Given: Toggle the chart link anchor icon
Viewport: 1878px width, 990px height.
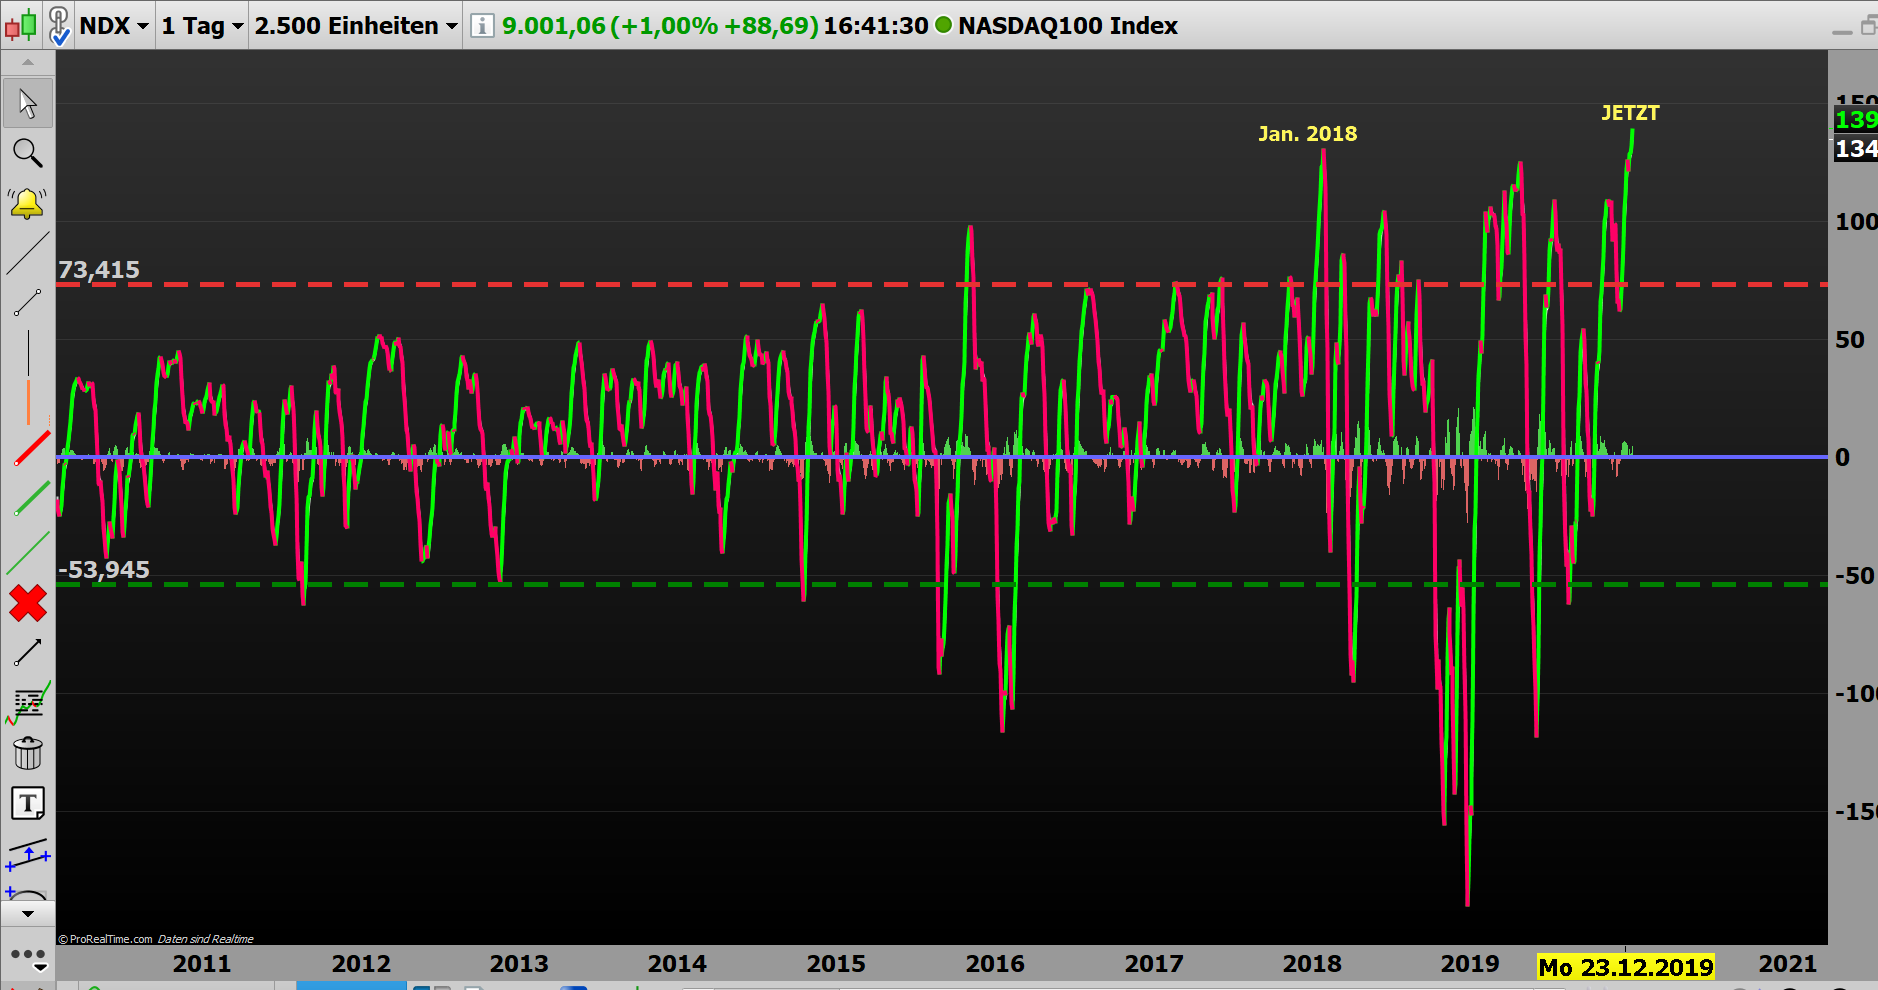Looking at the screenshot, I should pos(59,22).
